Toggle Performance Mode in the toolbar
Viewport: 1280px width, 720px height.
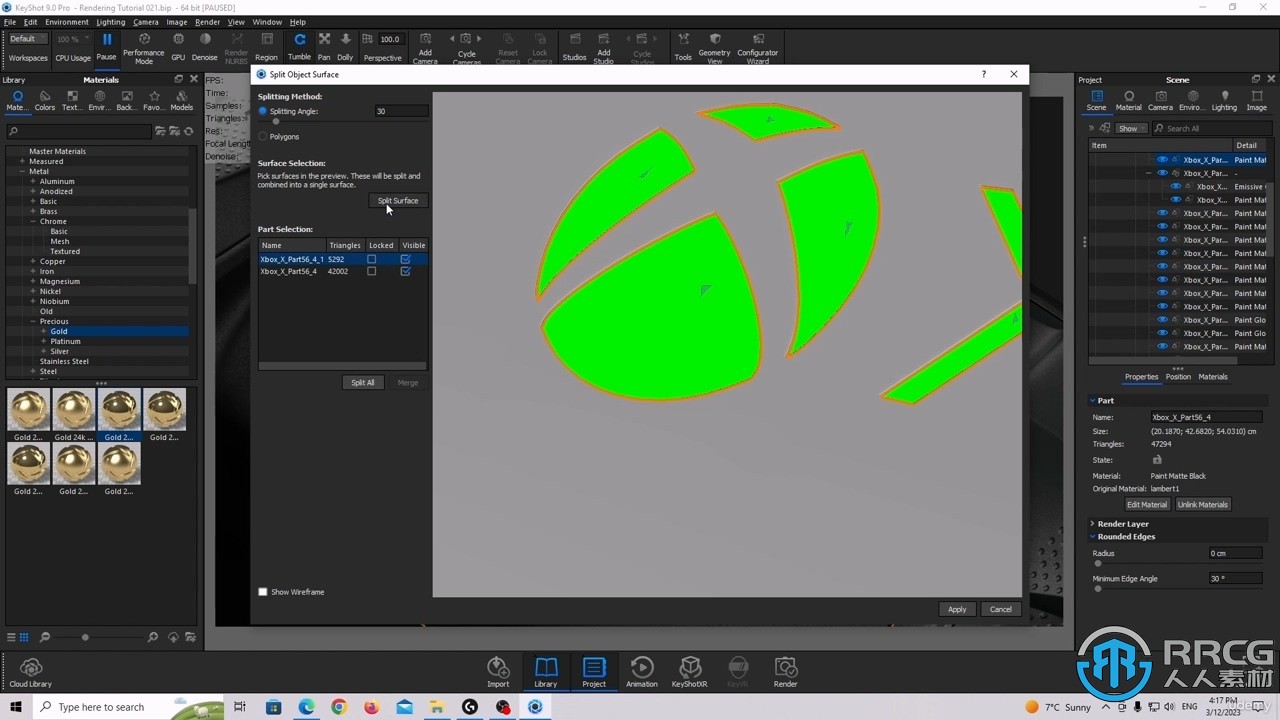click(143, 47)
